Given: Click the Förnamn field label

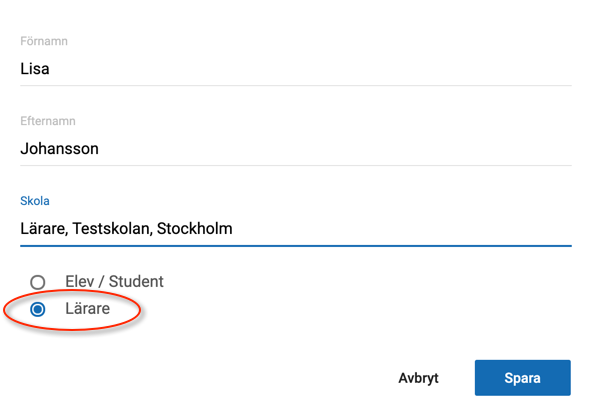Looking at the screenshot, I should click(44, 41).
